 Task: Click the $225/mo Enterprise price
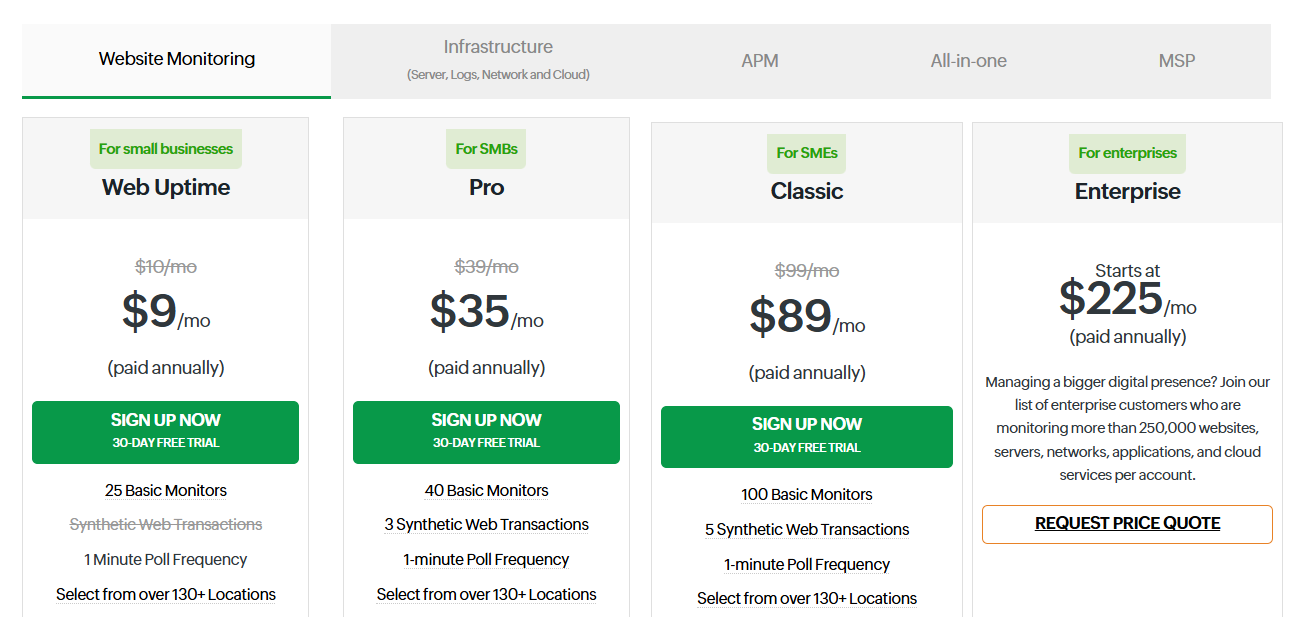pyautogui.click(x=1128, y=299)
